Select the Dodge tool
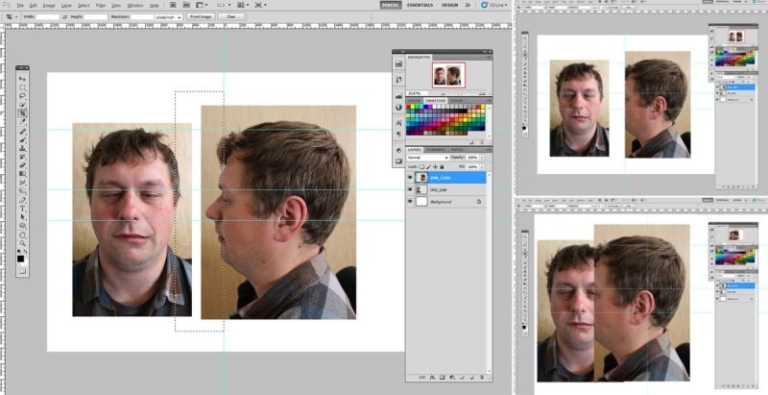 click(x=22, y=191)
